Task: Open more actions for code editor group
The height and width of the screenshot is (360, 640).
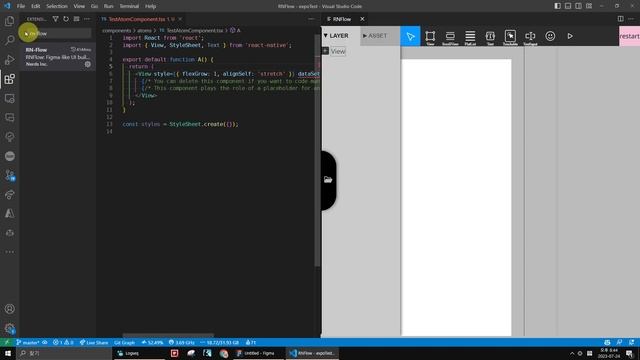Action: [311, 19]
